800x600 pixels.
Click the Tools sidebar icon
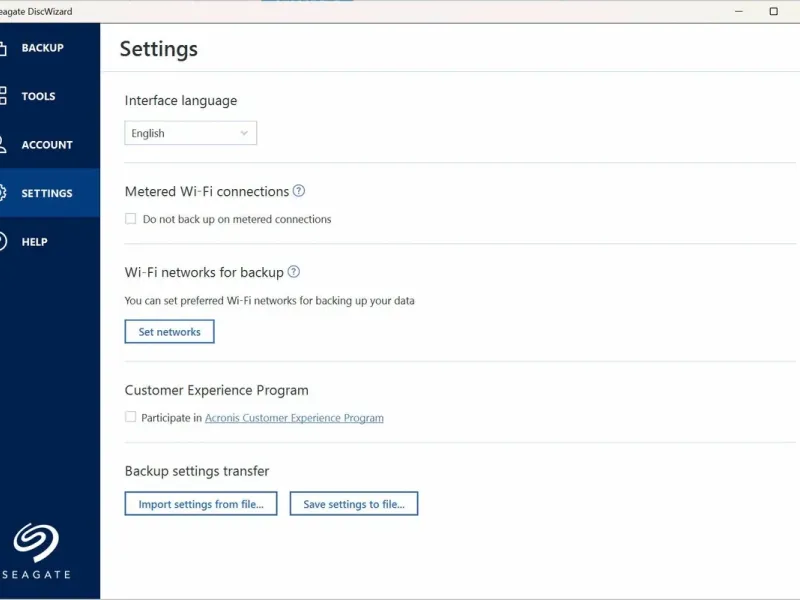pos(3,96)
